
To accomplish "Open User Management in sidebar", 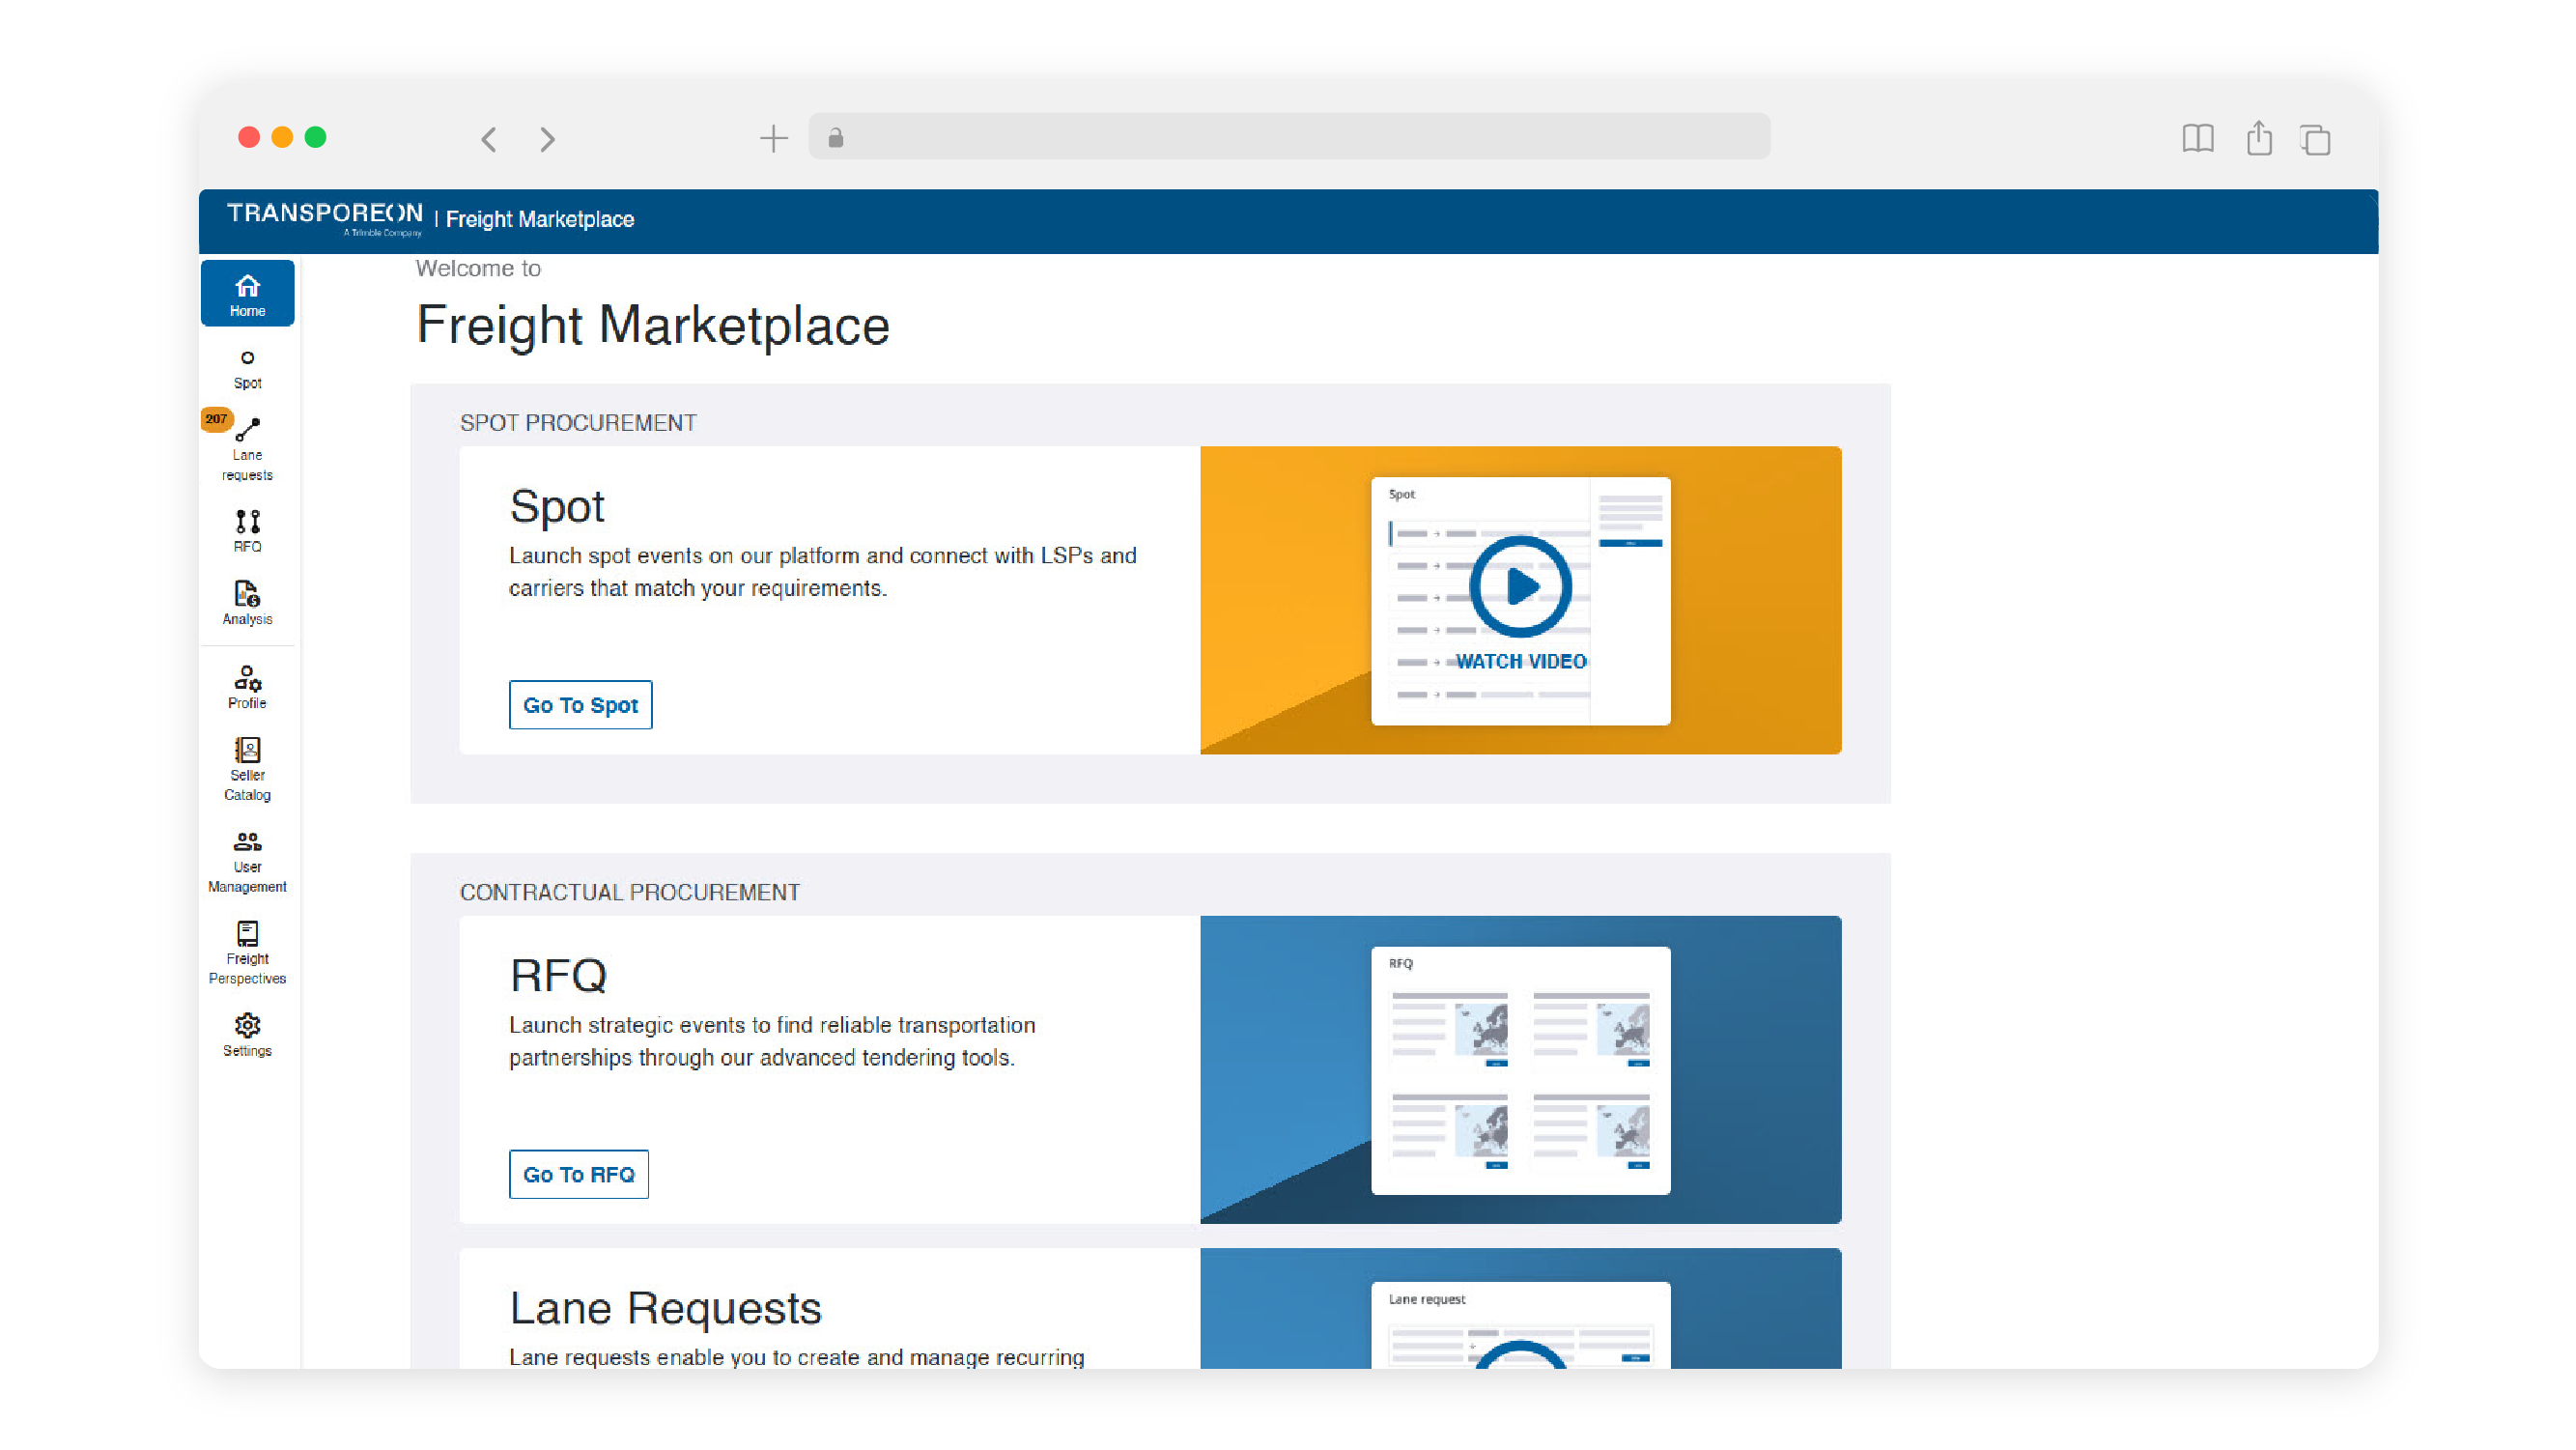I will [247, 860].
